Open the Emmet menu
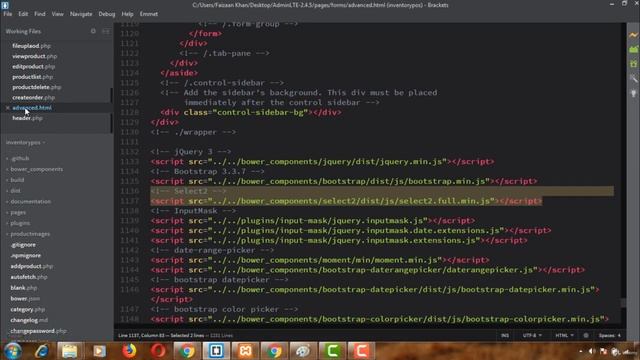Image resolution: width=640 pixels, height=360 pixels. coord(149,14)
